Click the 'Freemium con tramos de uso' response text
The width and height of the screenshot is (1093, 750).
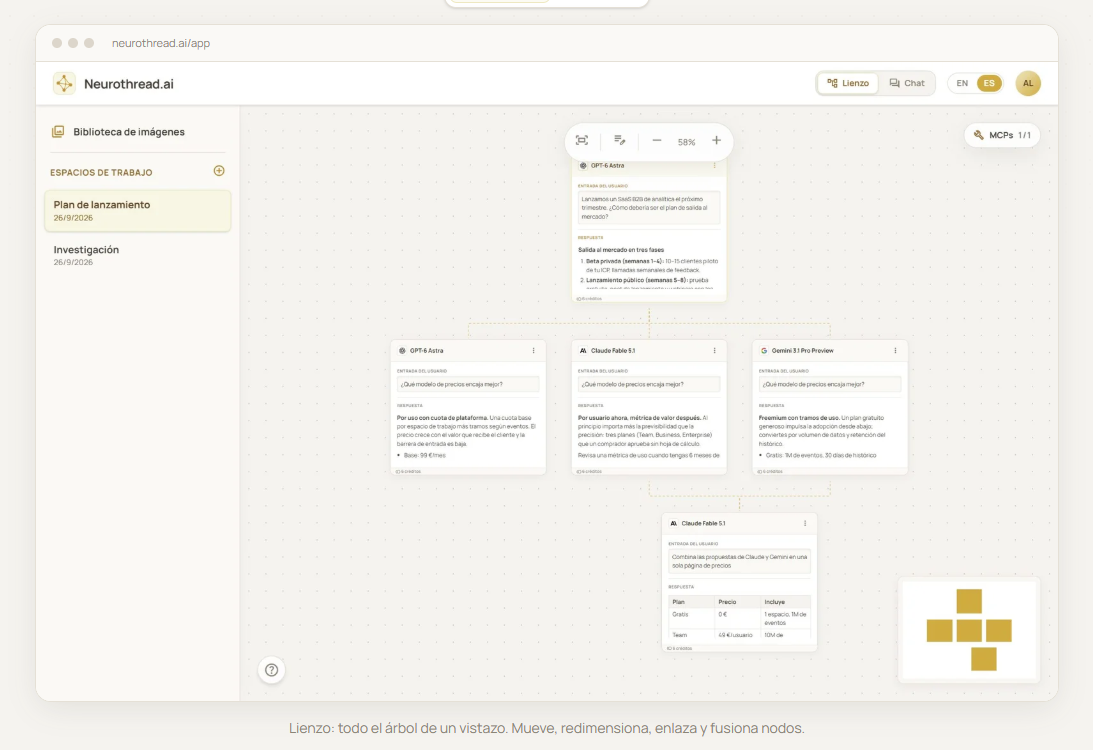[799, 418]
